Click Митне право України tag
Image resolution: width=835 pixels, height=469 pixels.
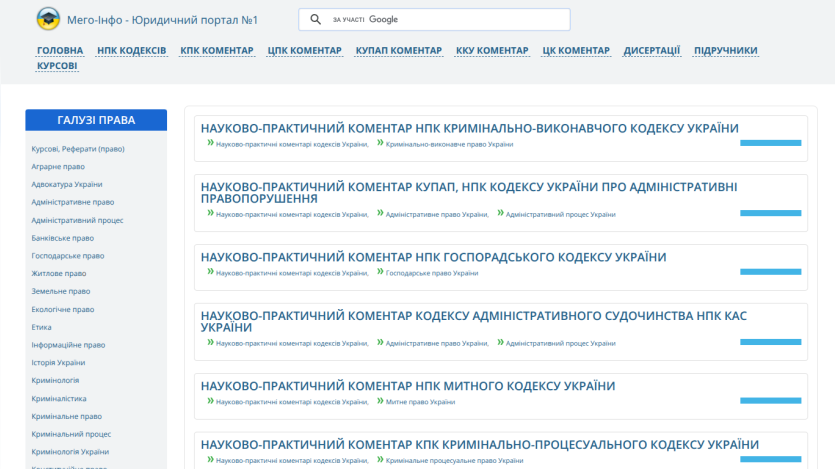coord(420,402)
